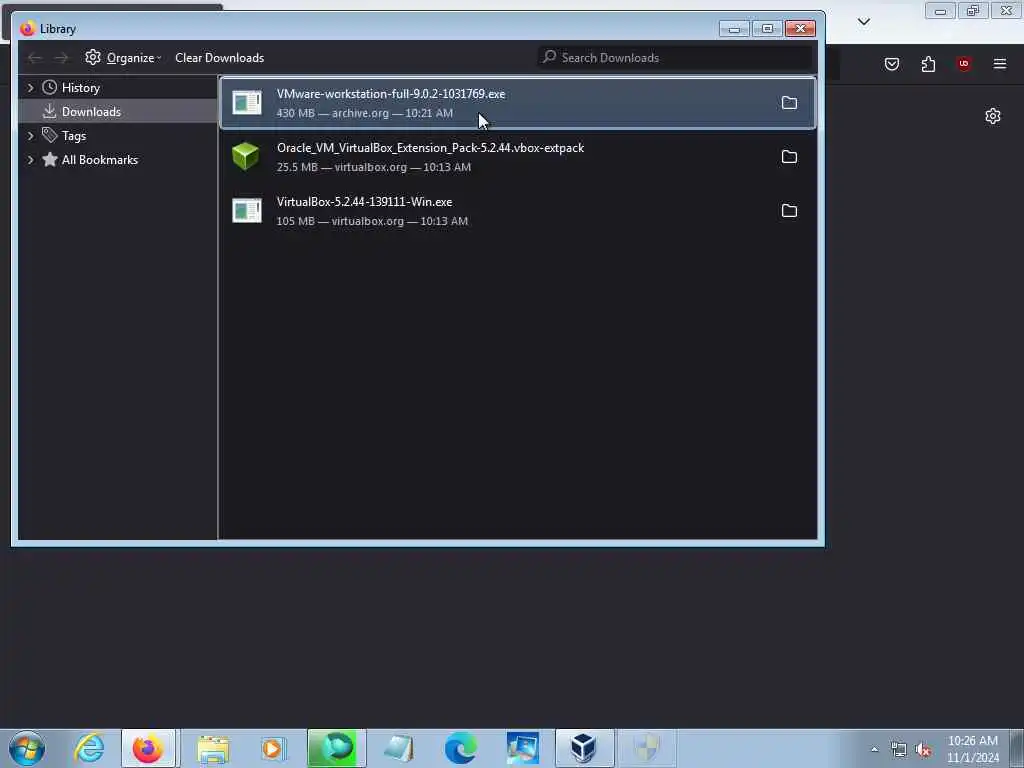Select Tags in the sidebar
Viewport: 1024px width, 768px height.
point(74,136)
